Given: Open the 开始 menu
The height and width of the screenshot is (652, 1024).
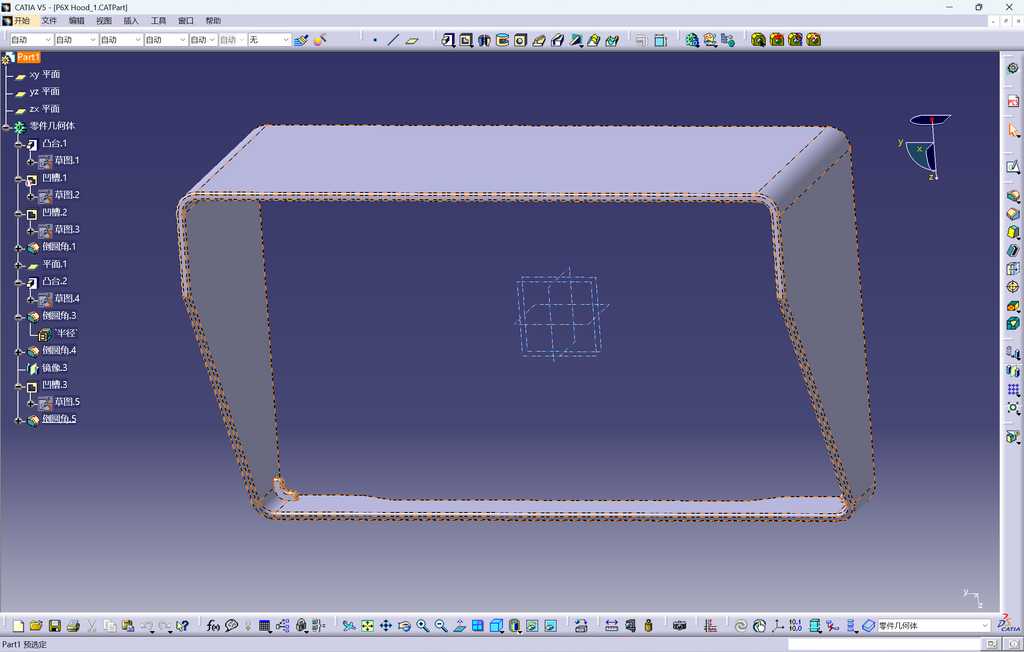Looking at the screenshot, I should pyautogui.click(x=22, y=21).
